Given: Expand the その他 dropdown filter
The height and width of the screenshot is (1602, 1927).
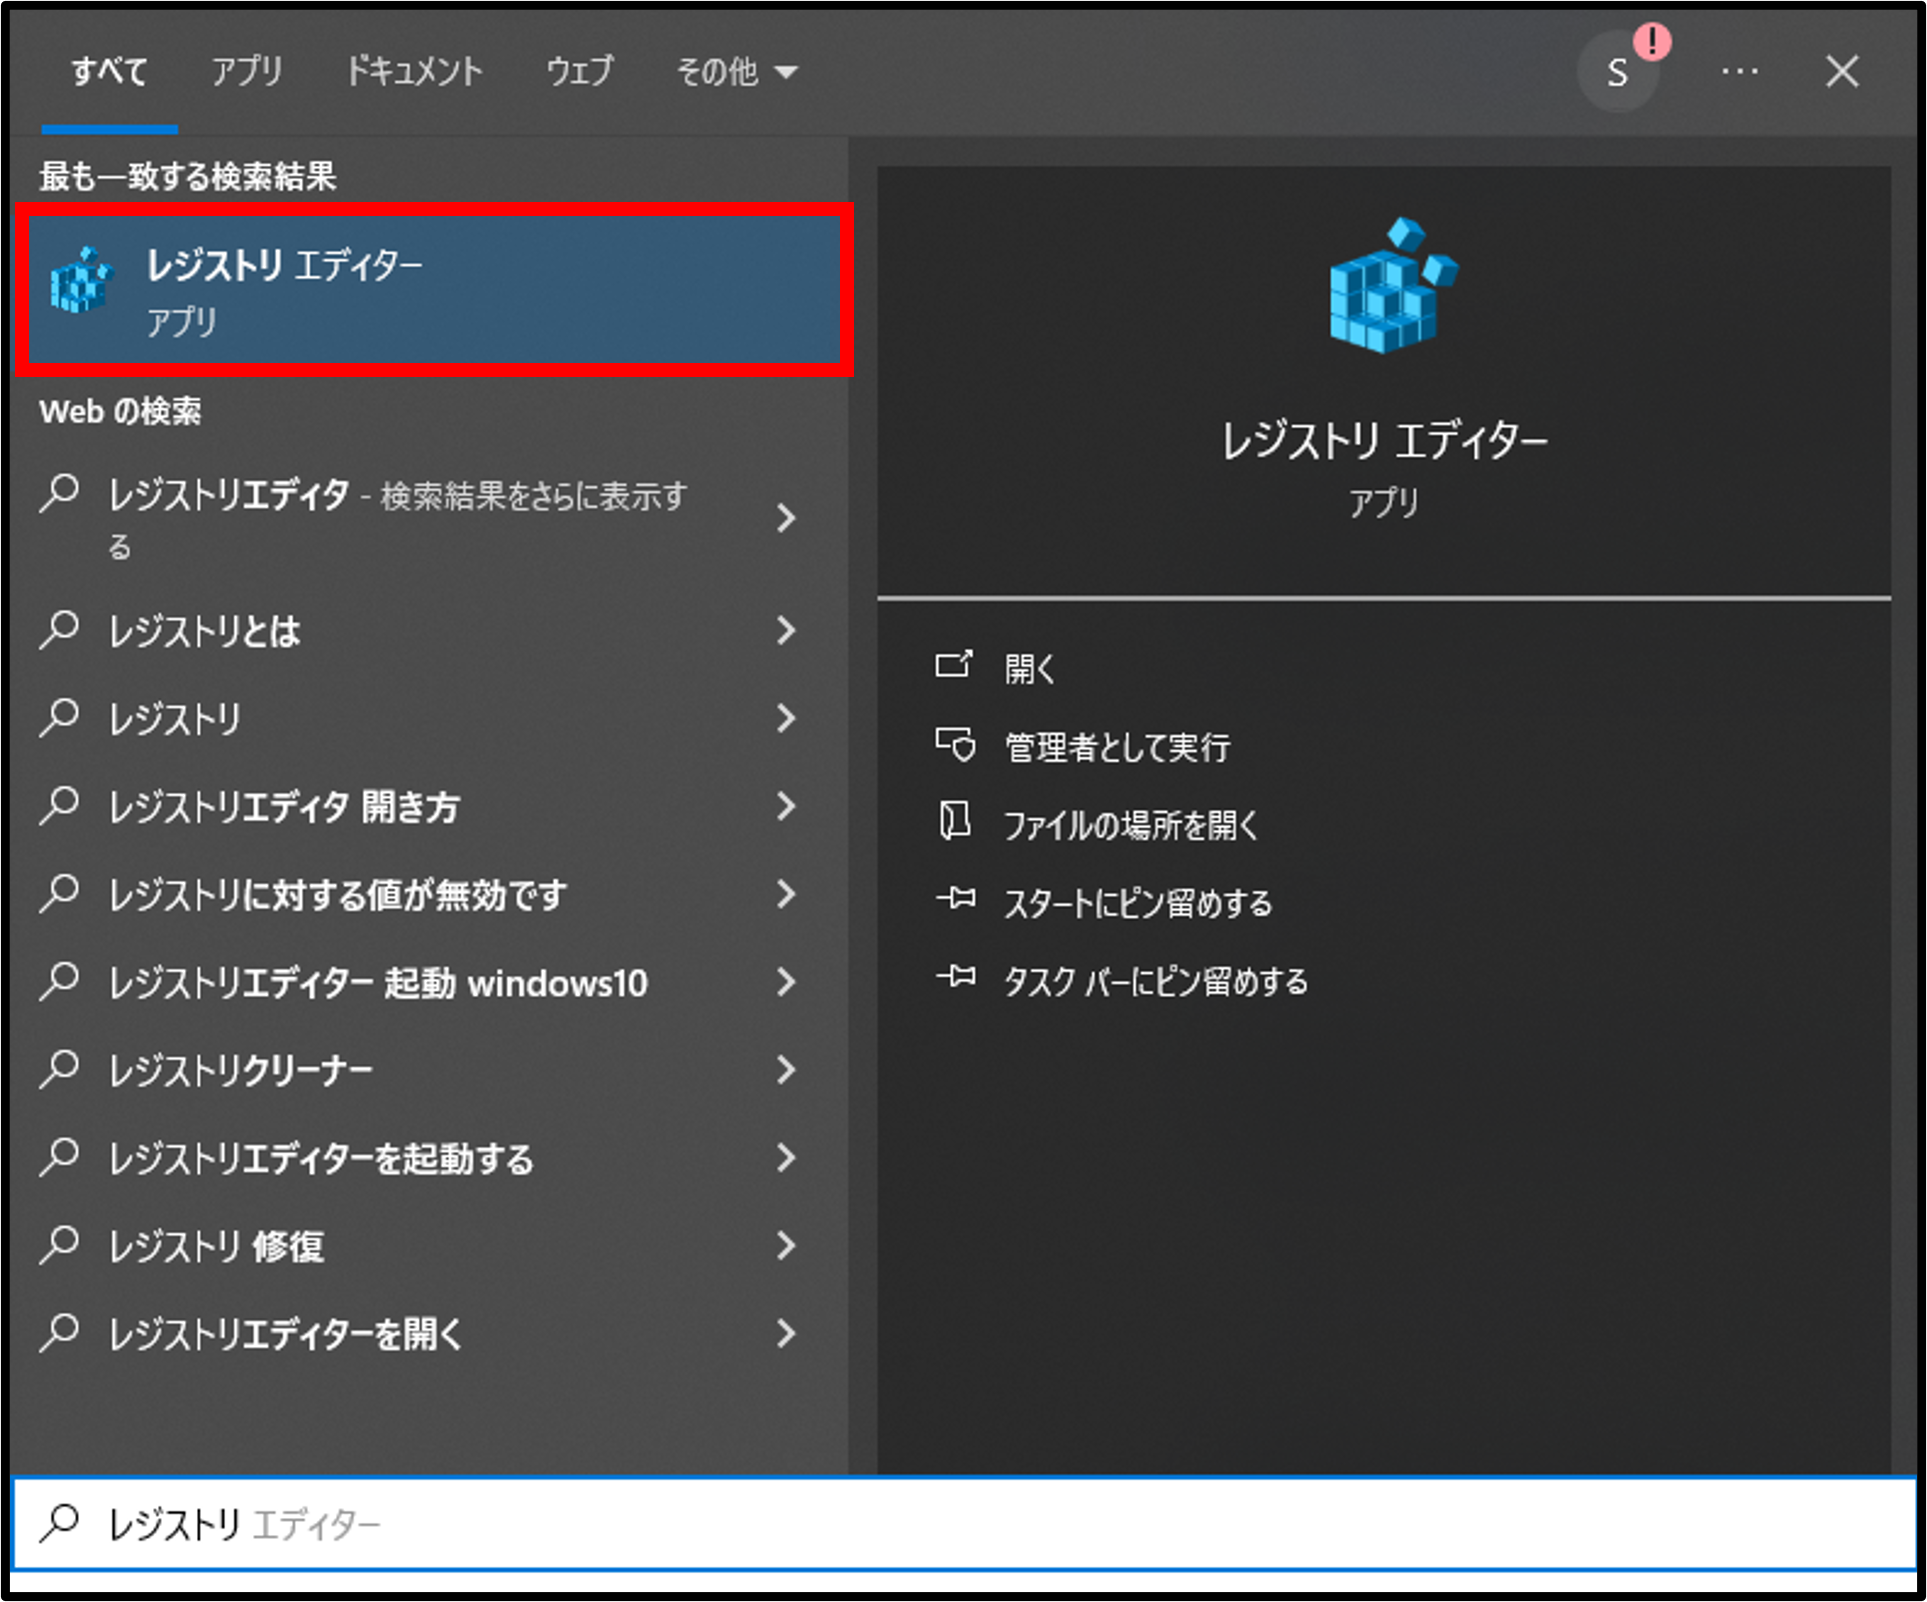Looking at the screenshot, I should (x=737, y=72).
